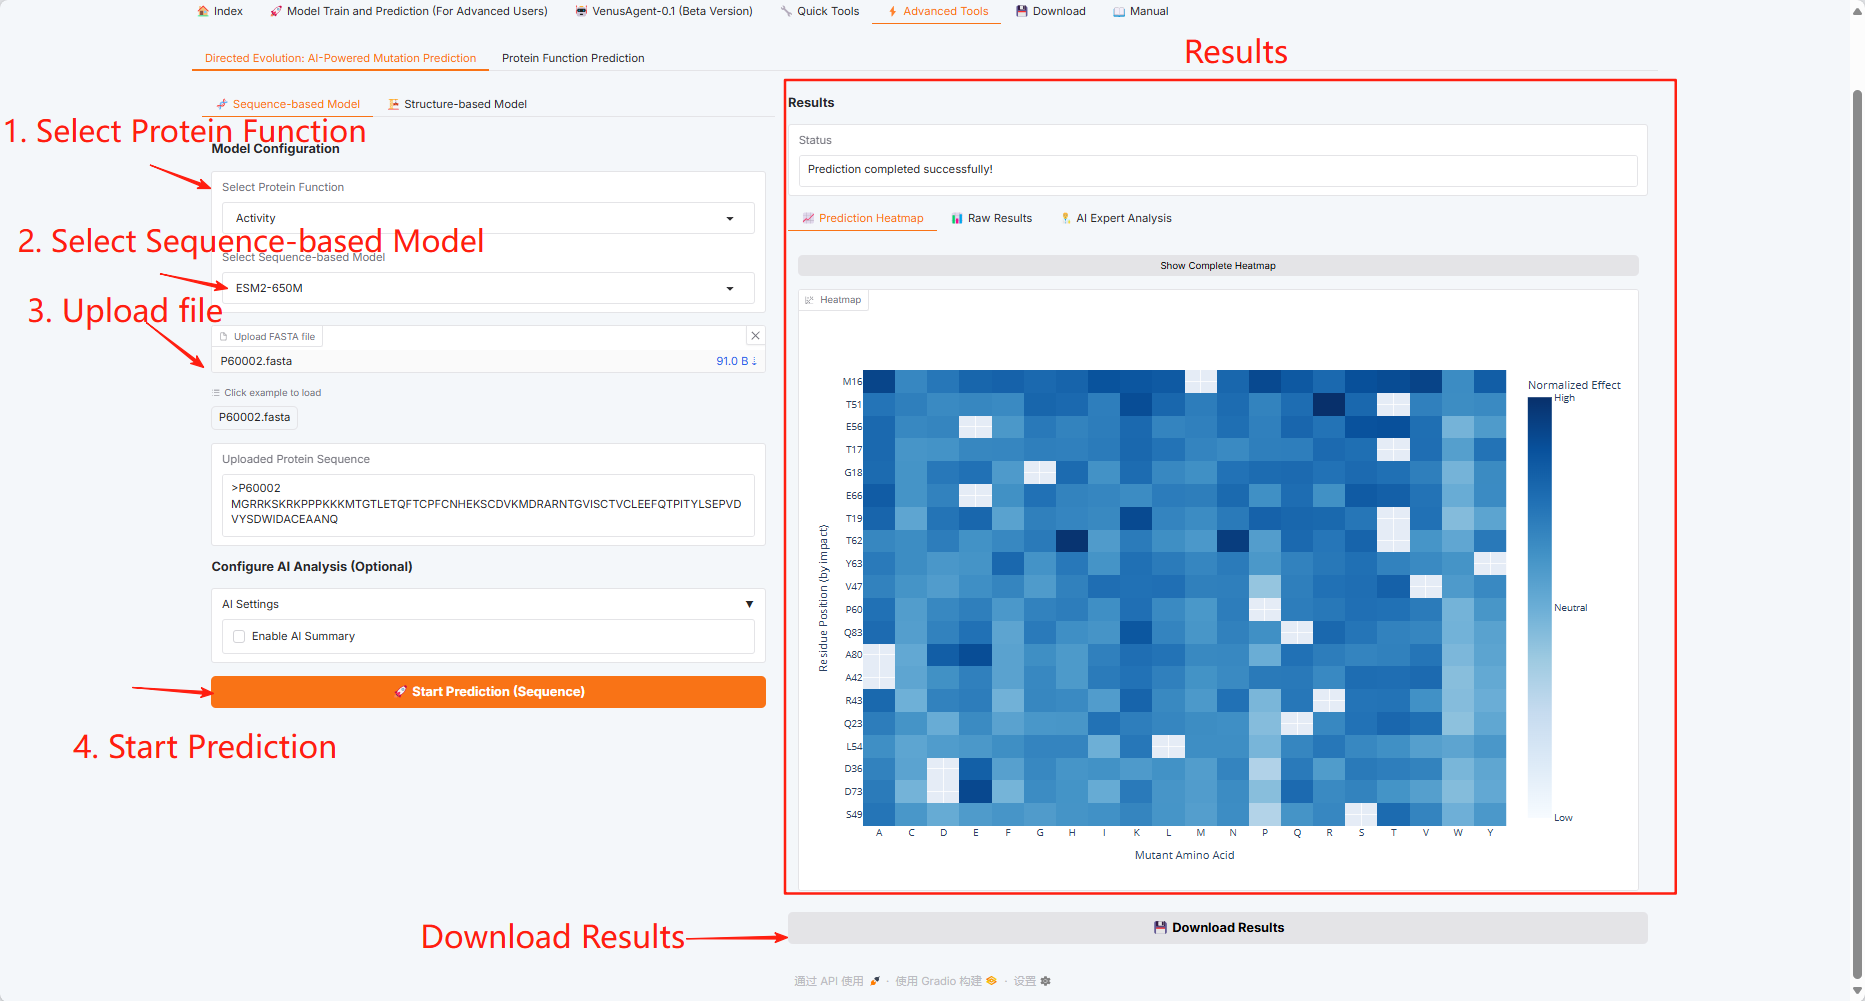
Task: Load the P60002.fasta example file
Action: tap(255, 417)
